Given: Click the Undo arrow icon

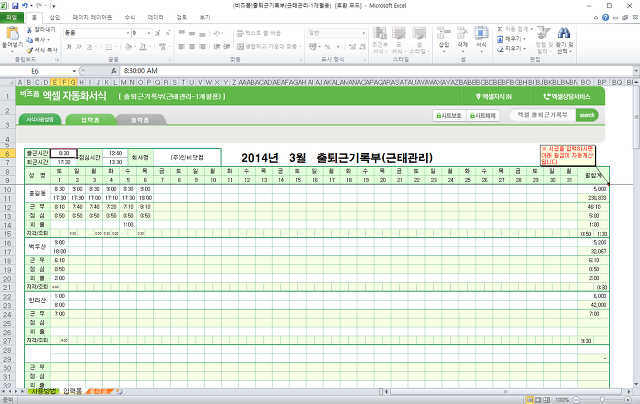Looking at the screenshot, I should pyautogui.click(x=25, y=6).
